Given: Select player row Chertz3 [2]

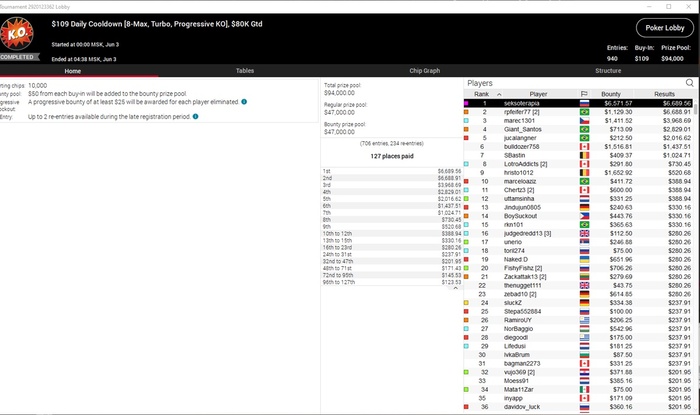Looking at the screenshot, I should 578,190.
